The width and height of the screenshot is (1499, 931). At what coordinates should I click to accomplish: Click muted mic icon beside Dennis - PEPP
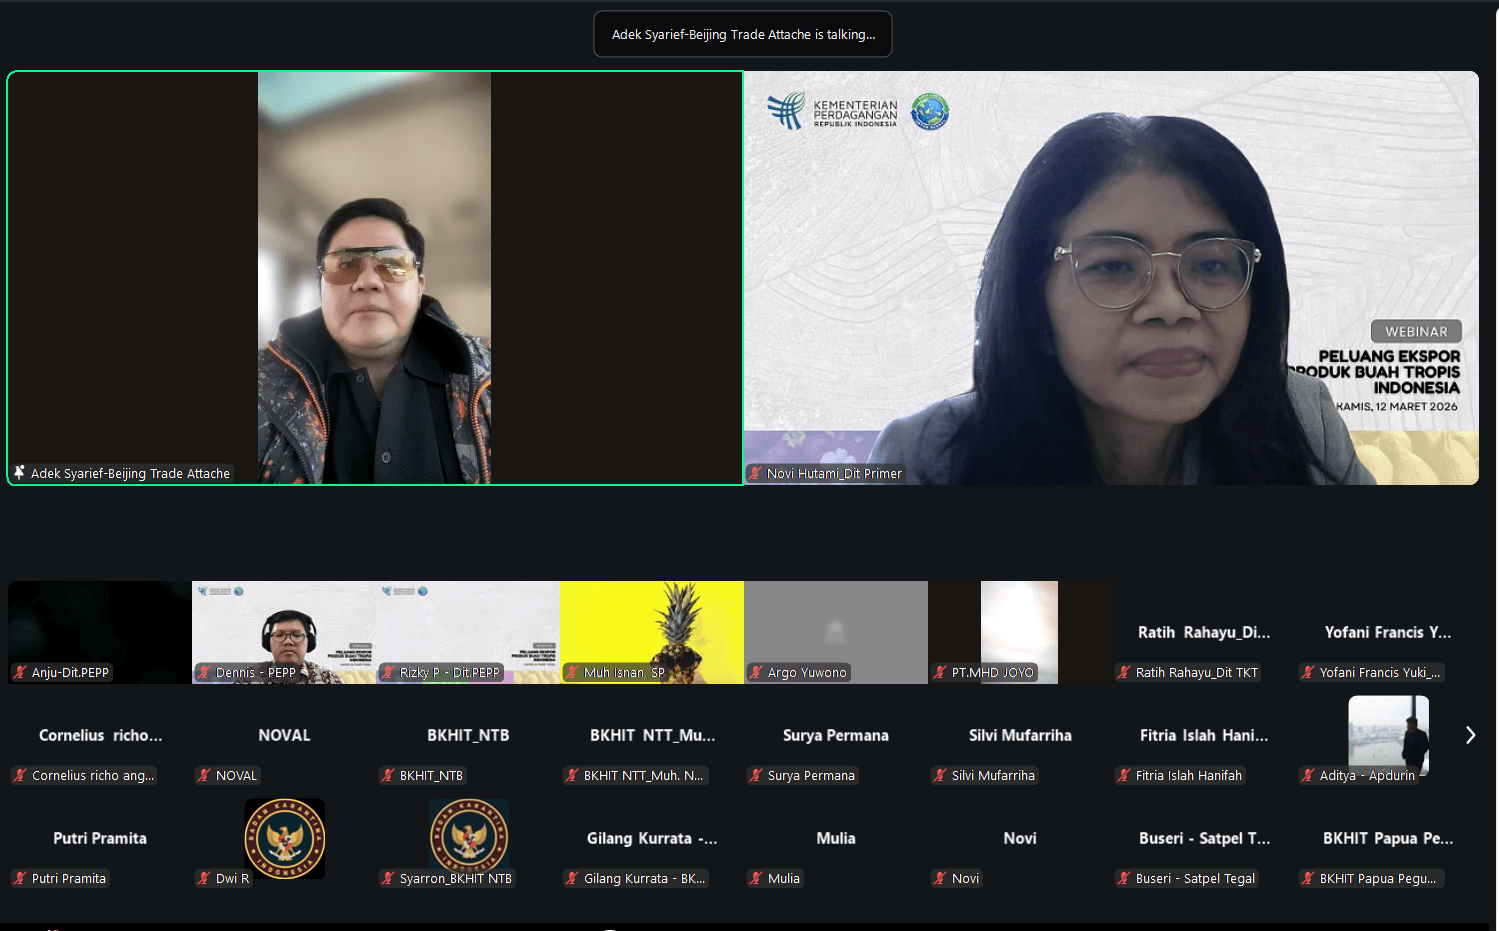coord(204,673)
